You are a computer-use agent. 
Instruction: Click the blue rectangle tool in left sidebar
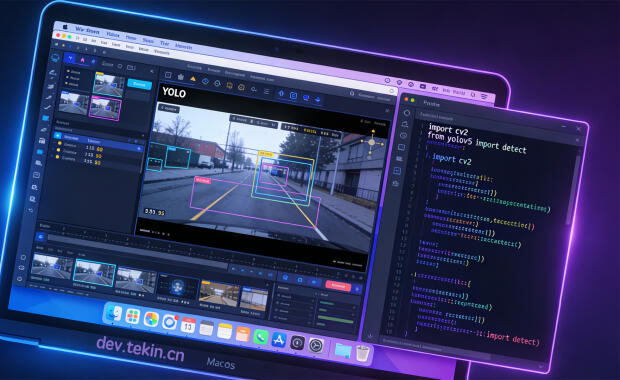[x=46, y=118]
